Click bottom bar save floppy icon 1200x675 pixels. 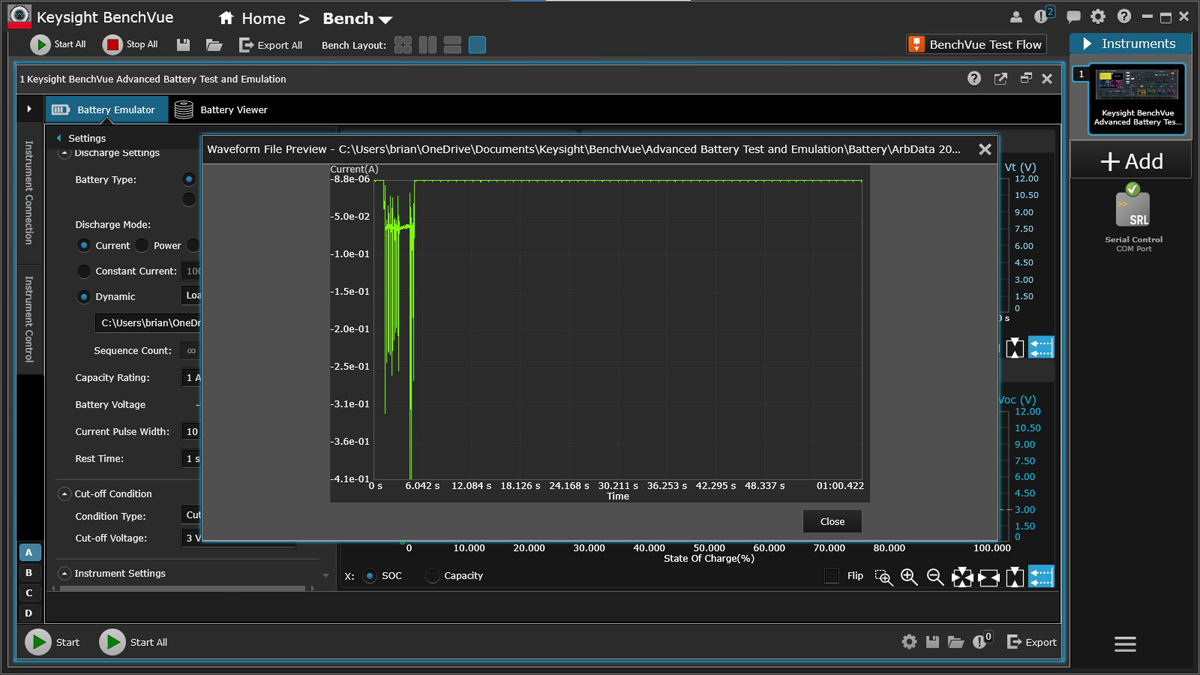933,642
